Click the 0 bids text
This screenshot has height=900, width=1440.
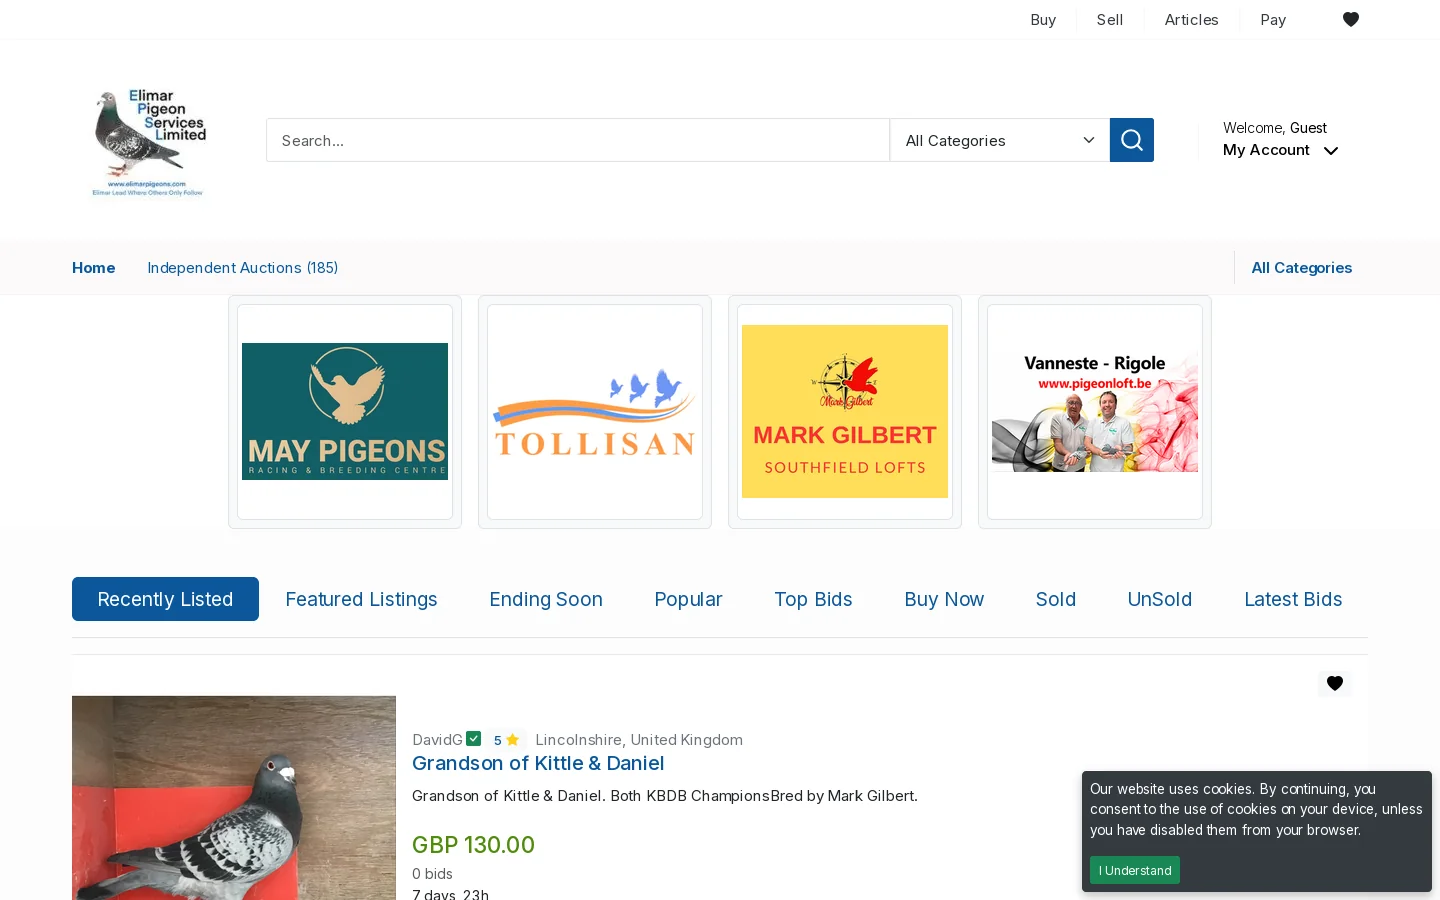[432, 874]
